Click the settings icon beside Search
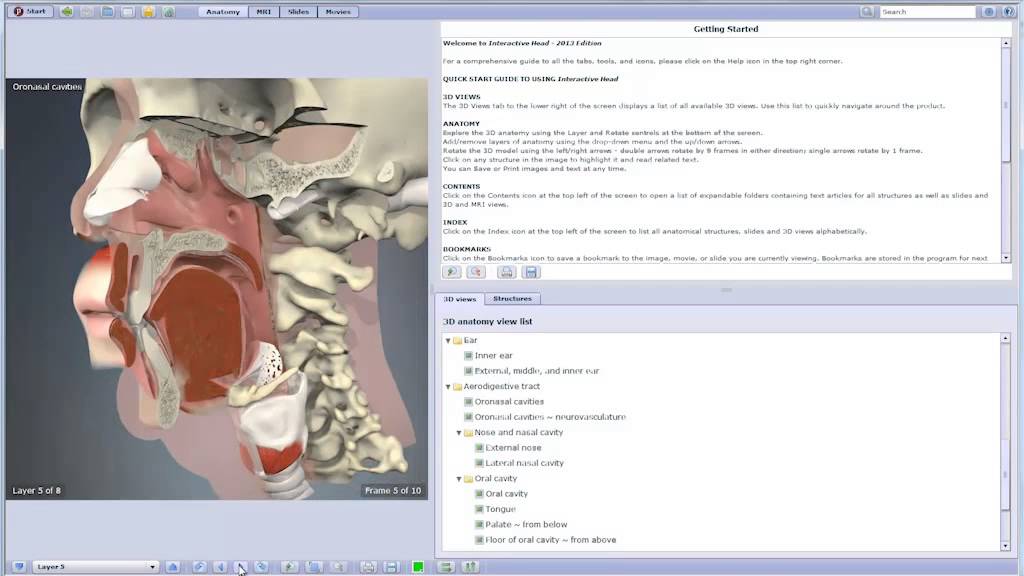 989,12
